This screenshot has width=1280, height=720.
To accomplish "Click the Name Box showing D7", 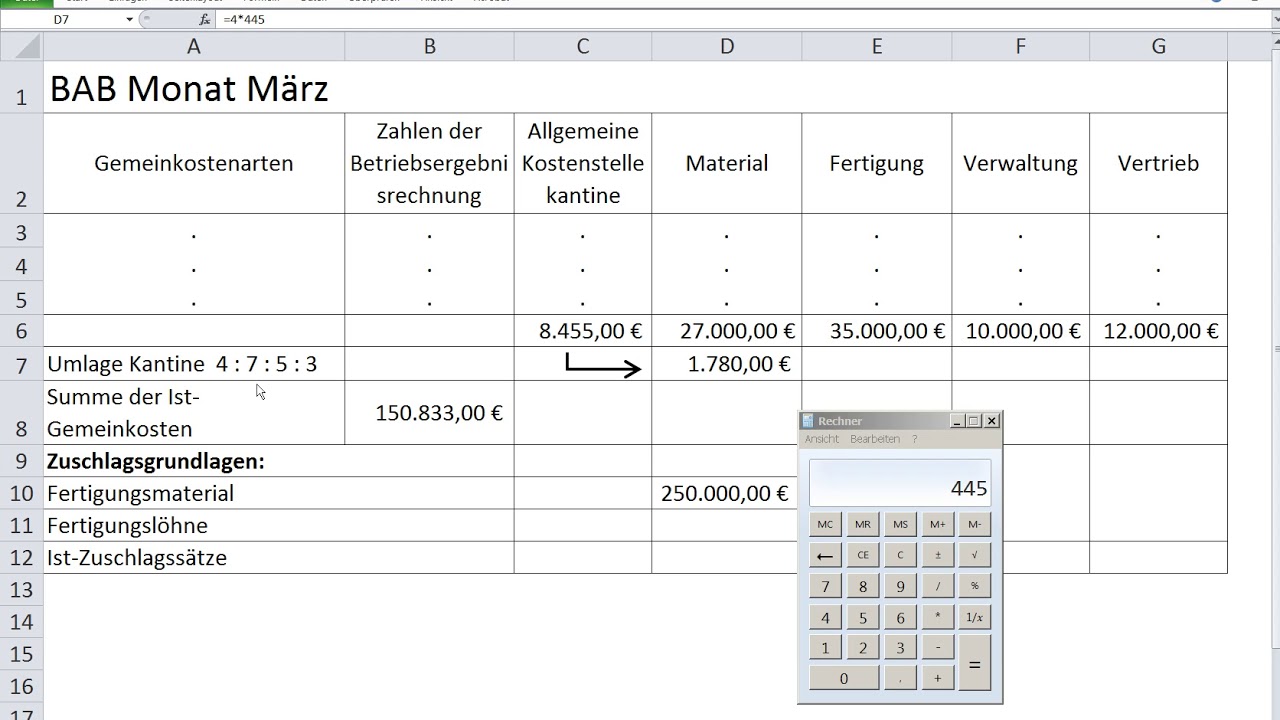I will 62,19.
